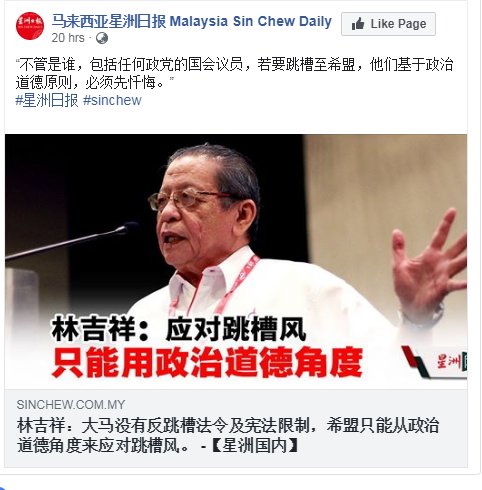Click the post quote text 不管是谁

point(235,65)
